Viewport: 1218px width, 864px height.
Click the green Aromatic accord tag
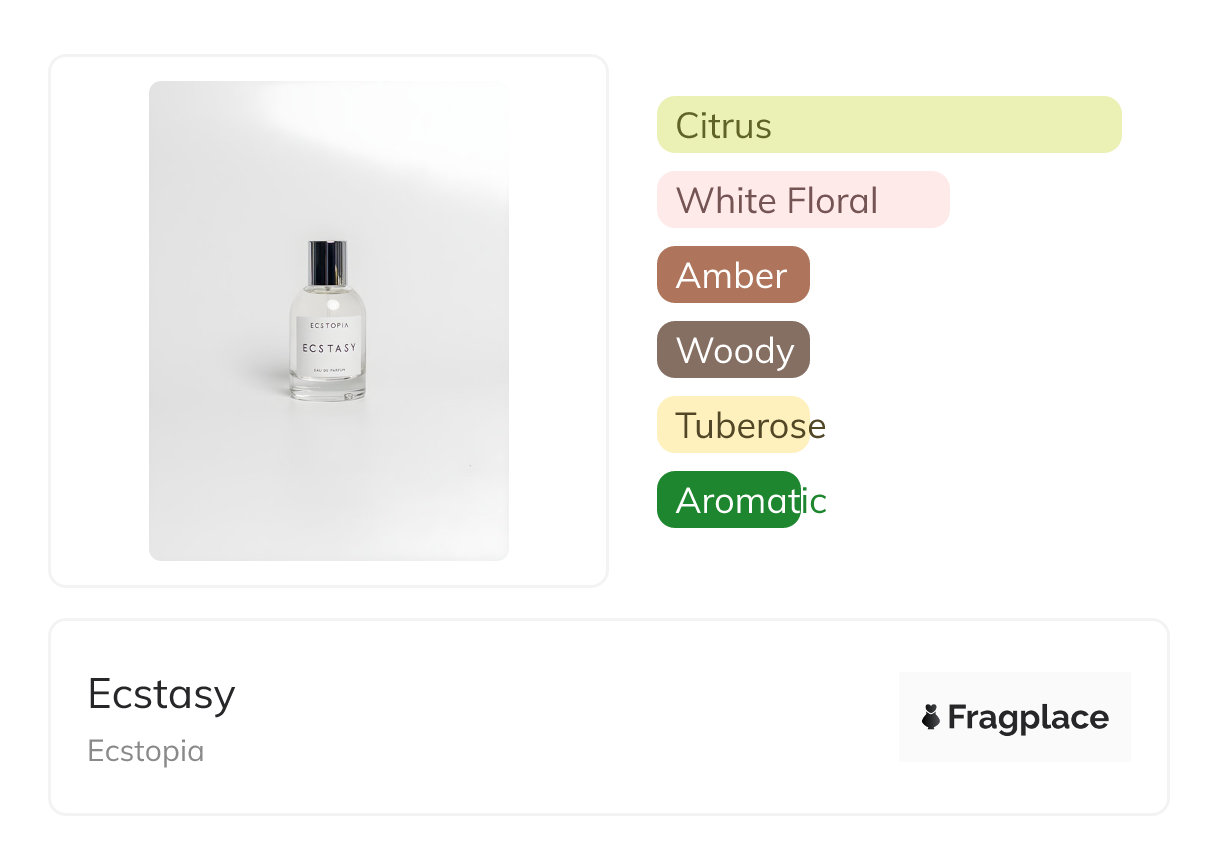tap(728, 500)
